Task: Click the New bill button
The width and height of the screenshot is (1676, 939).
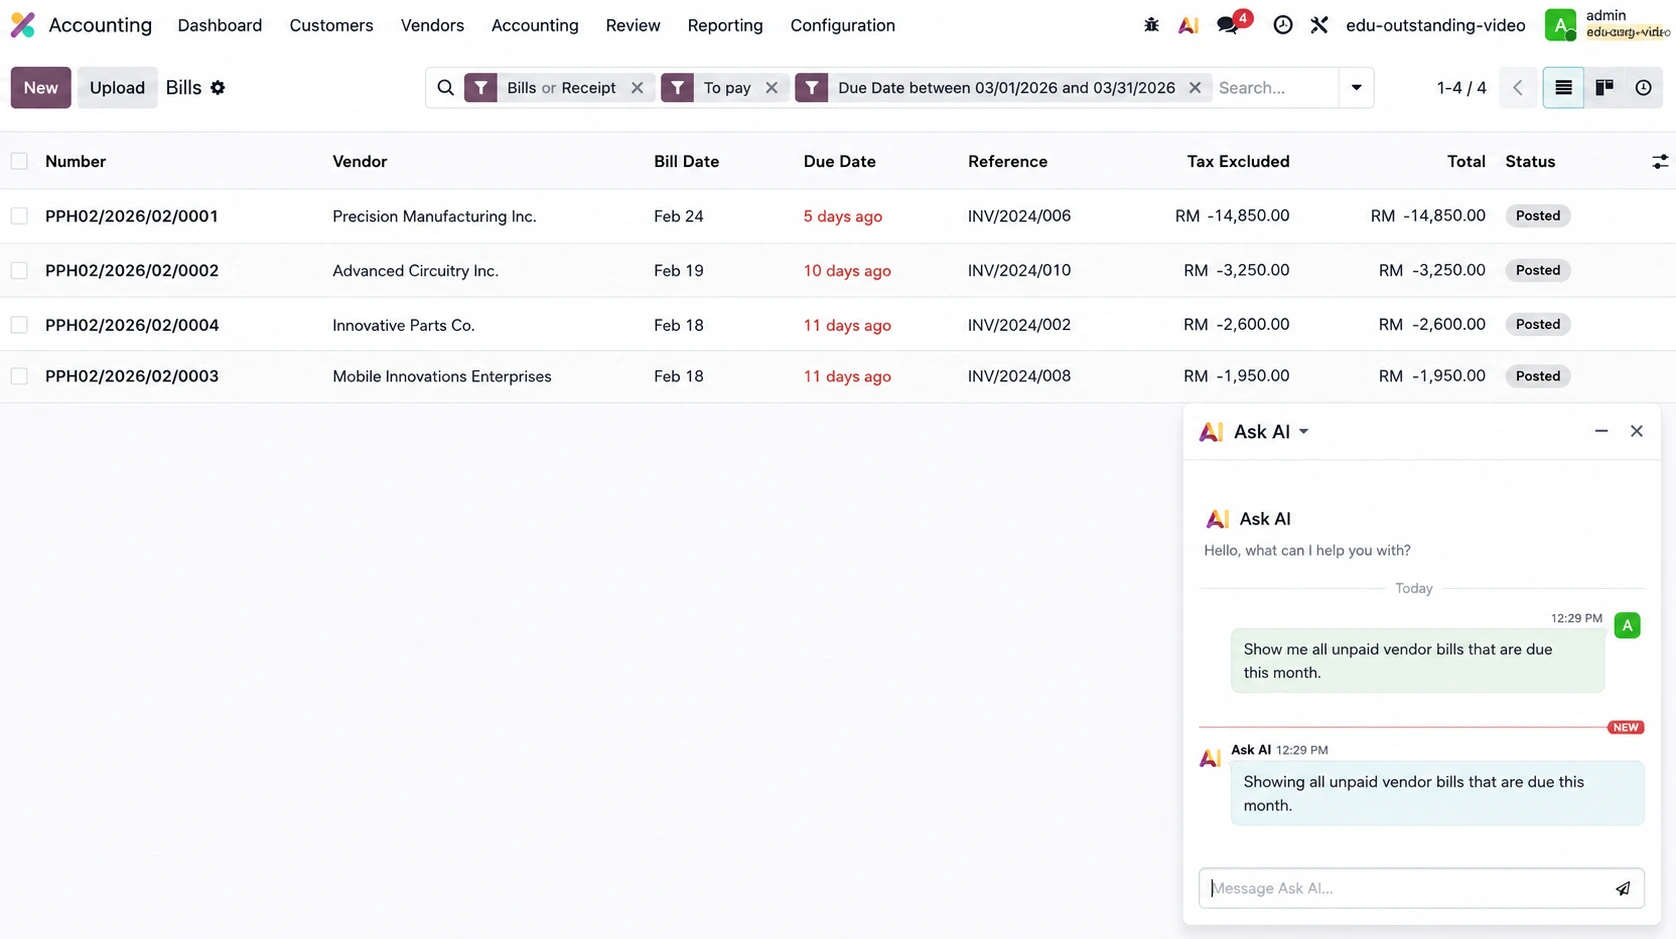Action: pyautogui.click(x=41, y=88)
